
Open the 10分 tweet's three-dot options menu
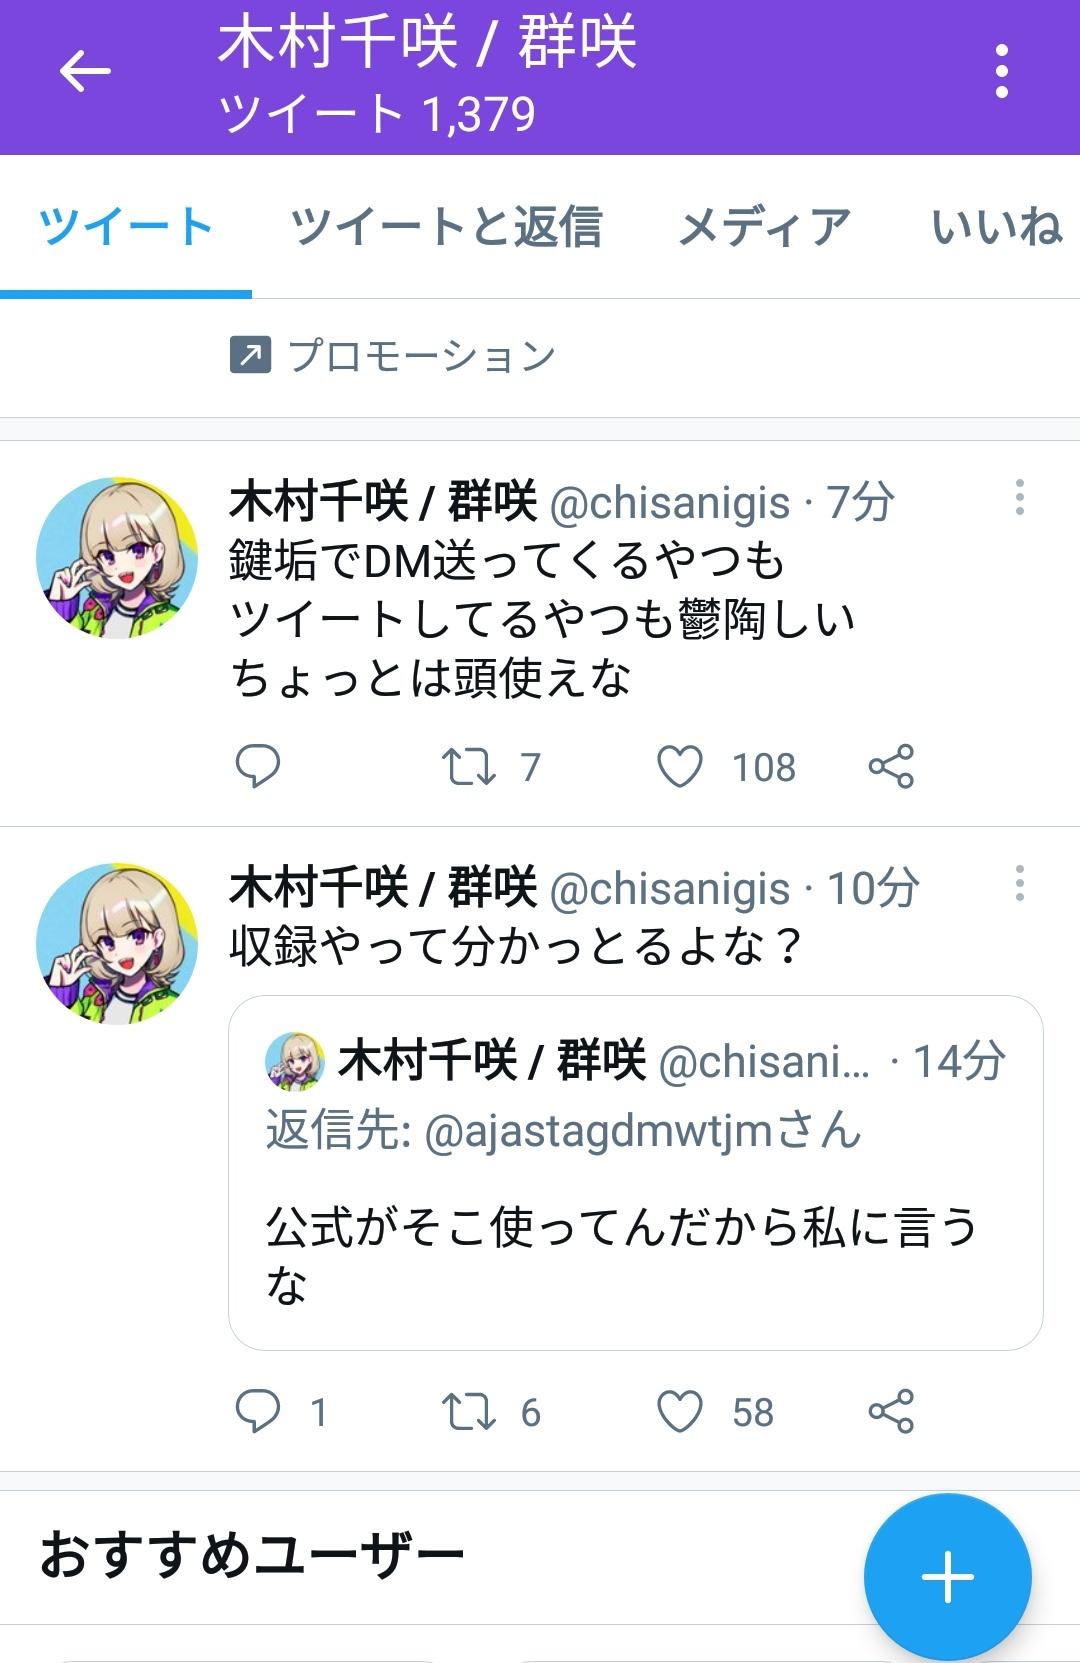tap(1019, 884)
